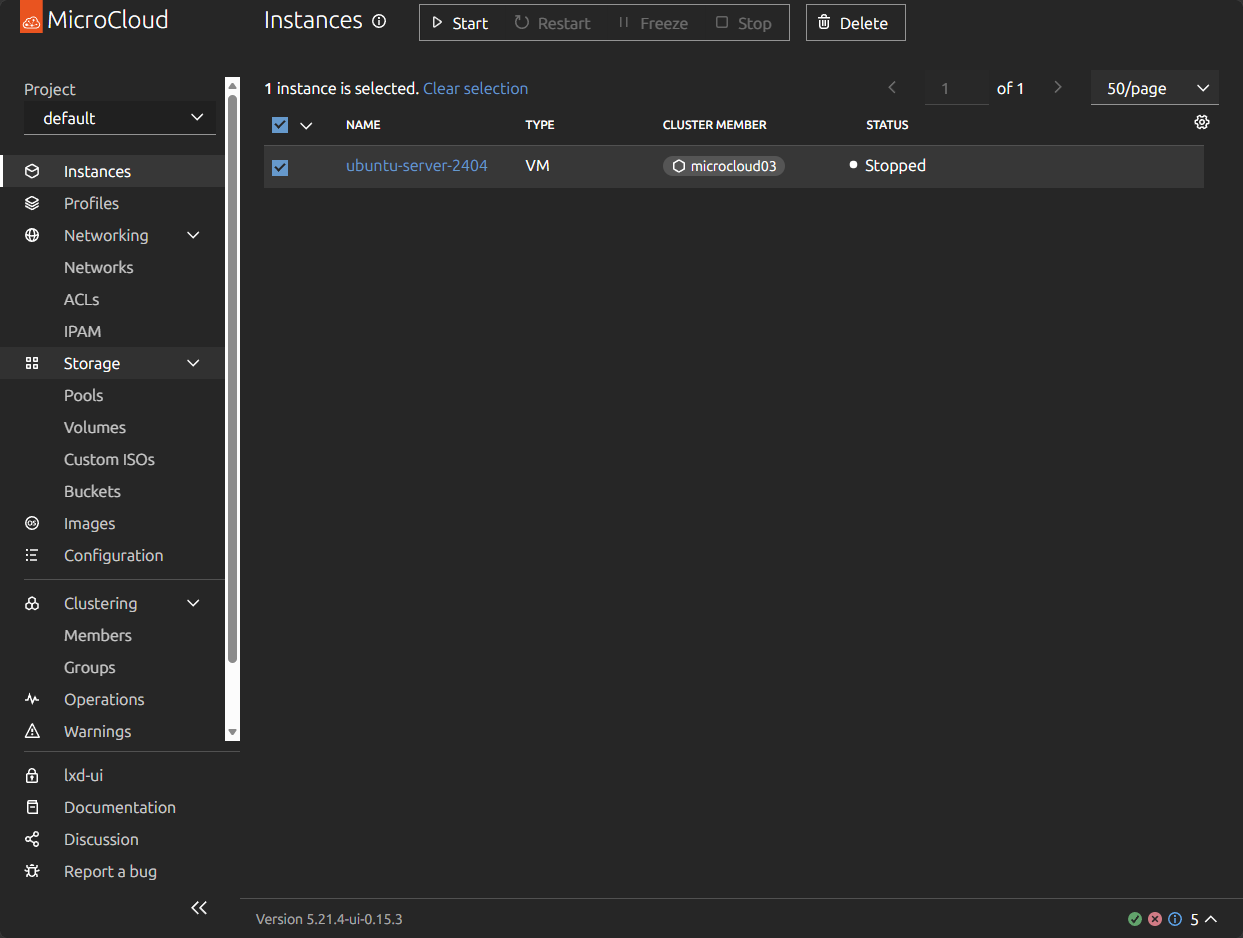Click sidebar scrollbar up arrow
The image size is (1243, 938).
[x=233, y=84]
